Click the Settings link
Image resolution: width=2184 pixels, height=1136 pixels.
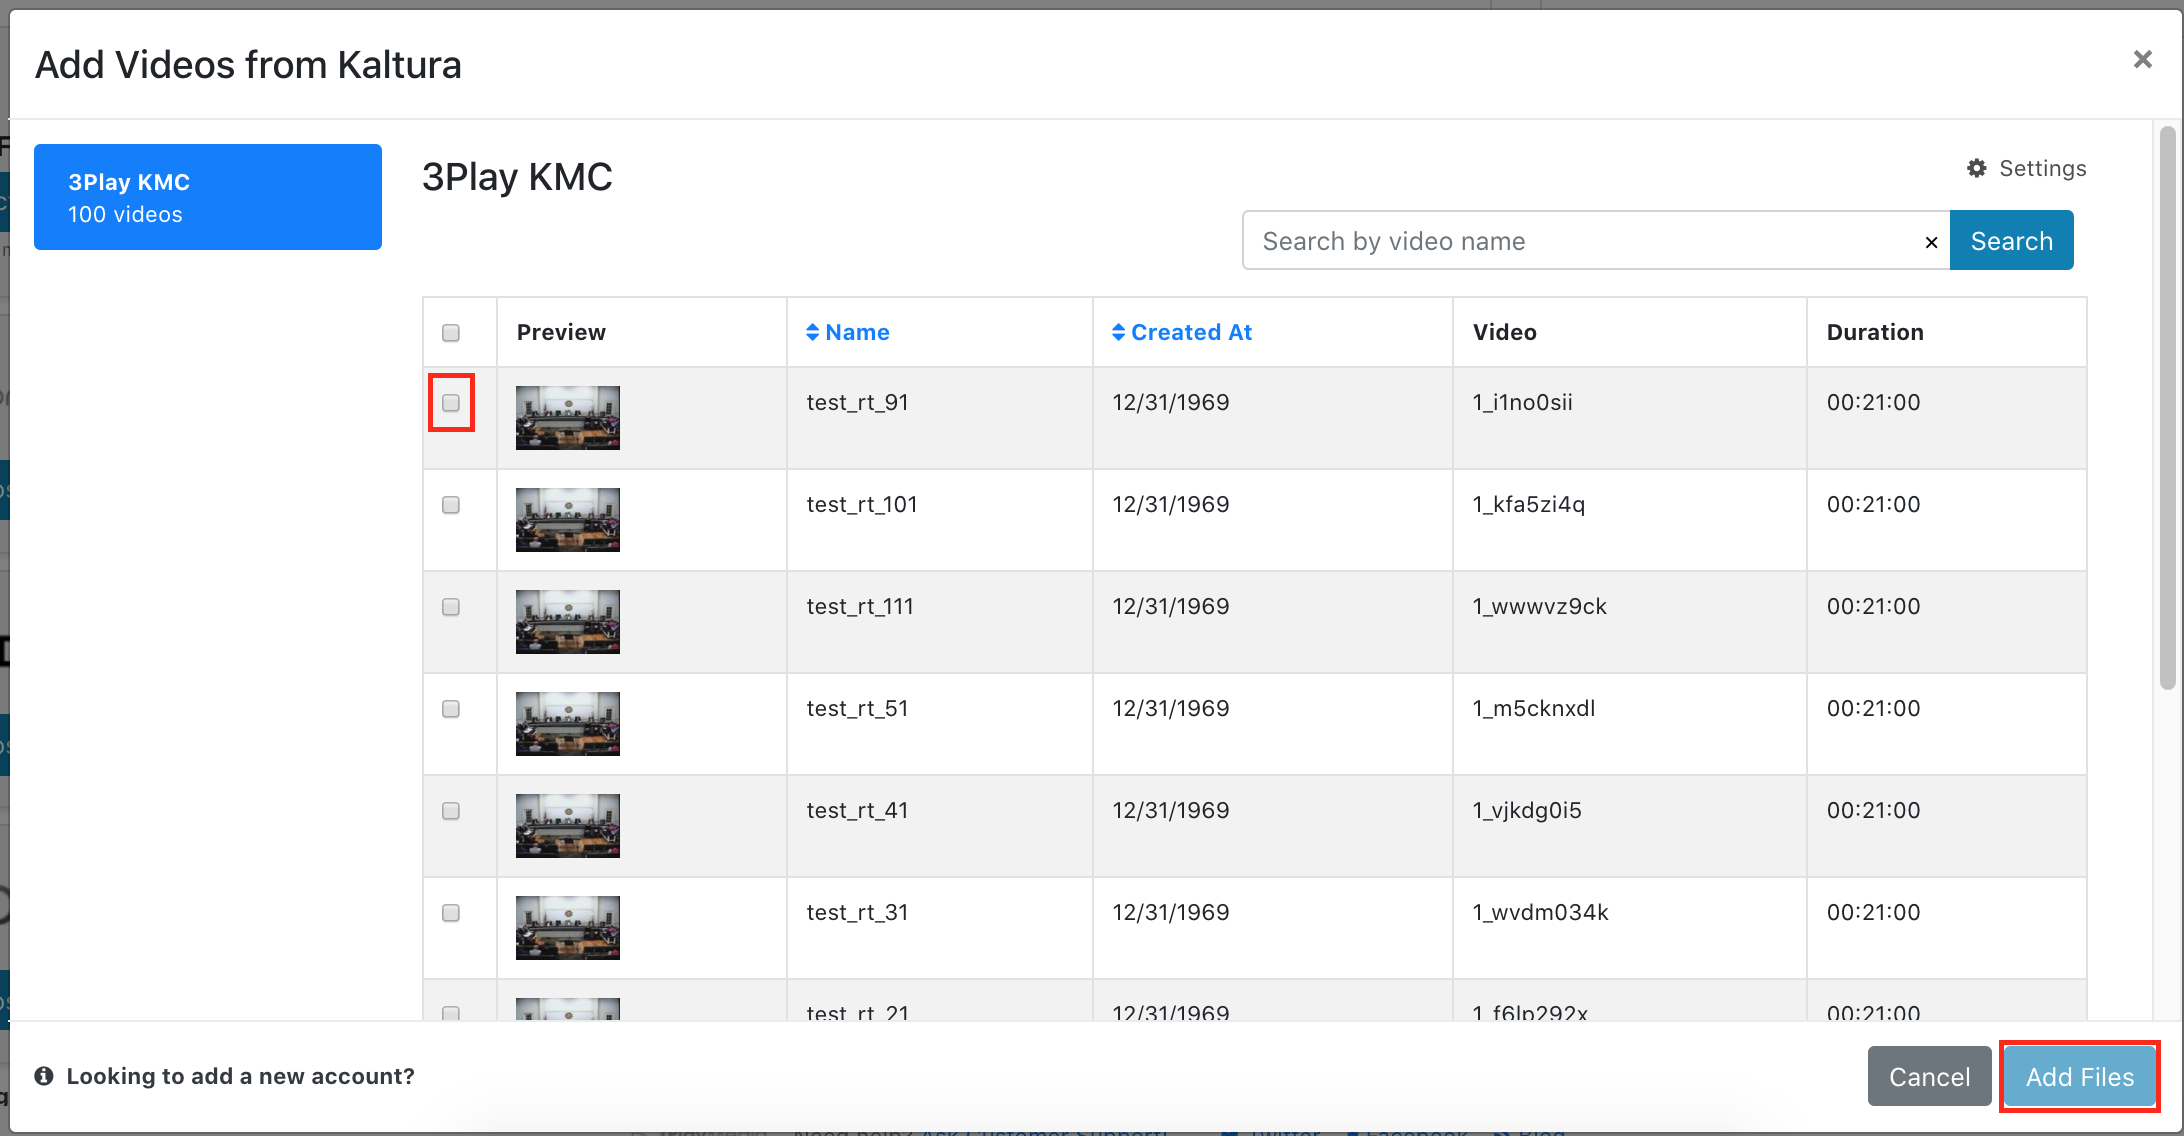click(2042, 168)
